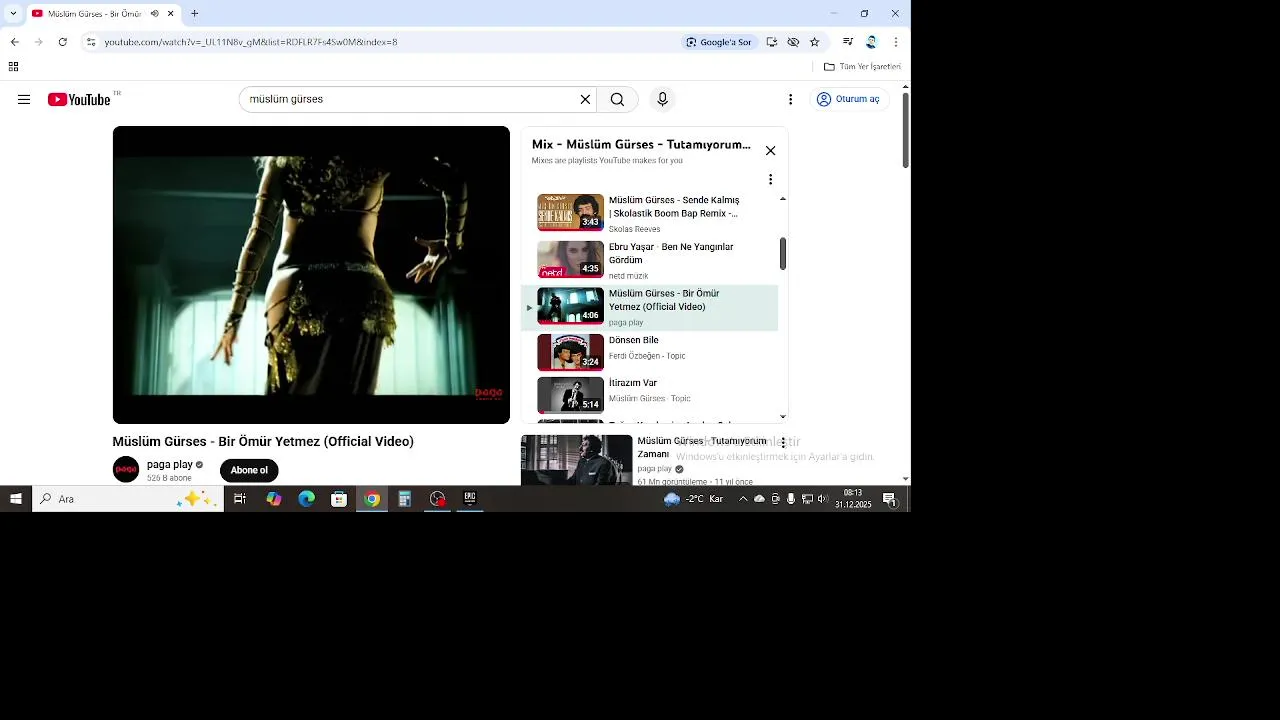Open a new tab with plus button
Viewport: 1280px width, 720px height.
194,14
